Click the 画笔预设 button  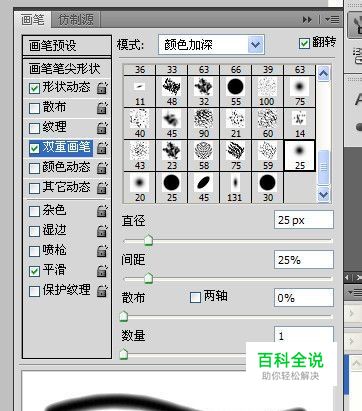67,46
